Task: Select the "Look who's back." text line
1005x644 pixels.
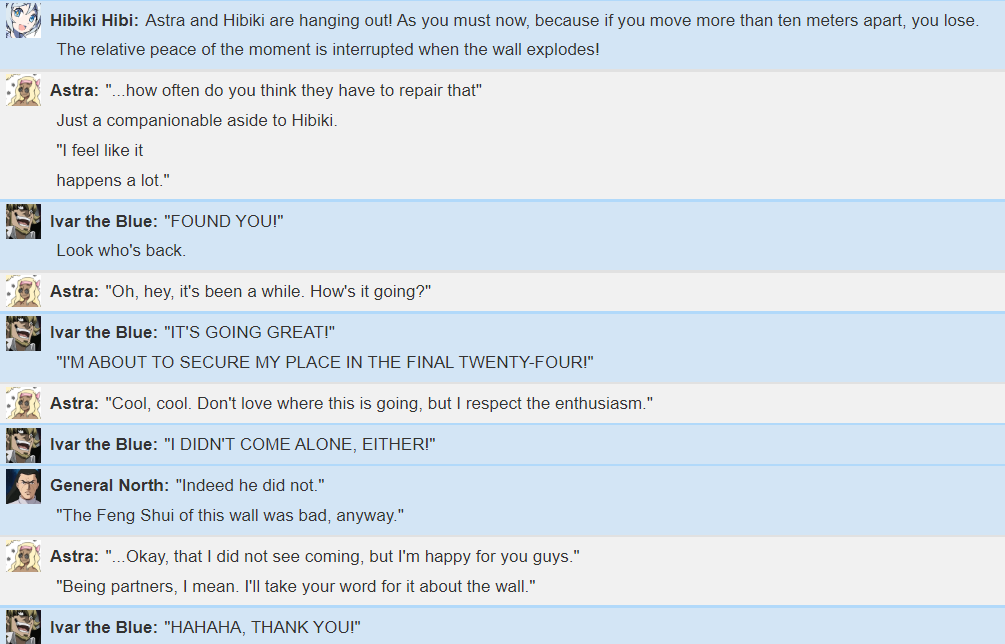Action: pyautogui.click(x=121, y=251)
